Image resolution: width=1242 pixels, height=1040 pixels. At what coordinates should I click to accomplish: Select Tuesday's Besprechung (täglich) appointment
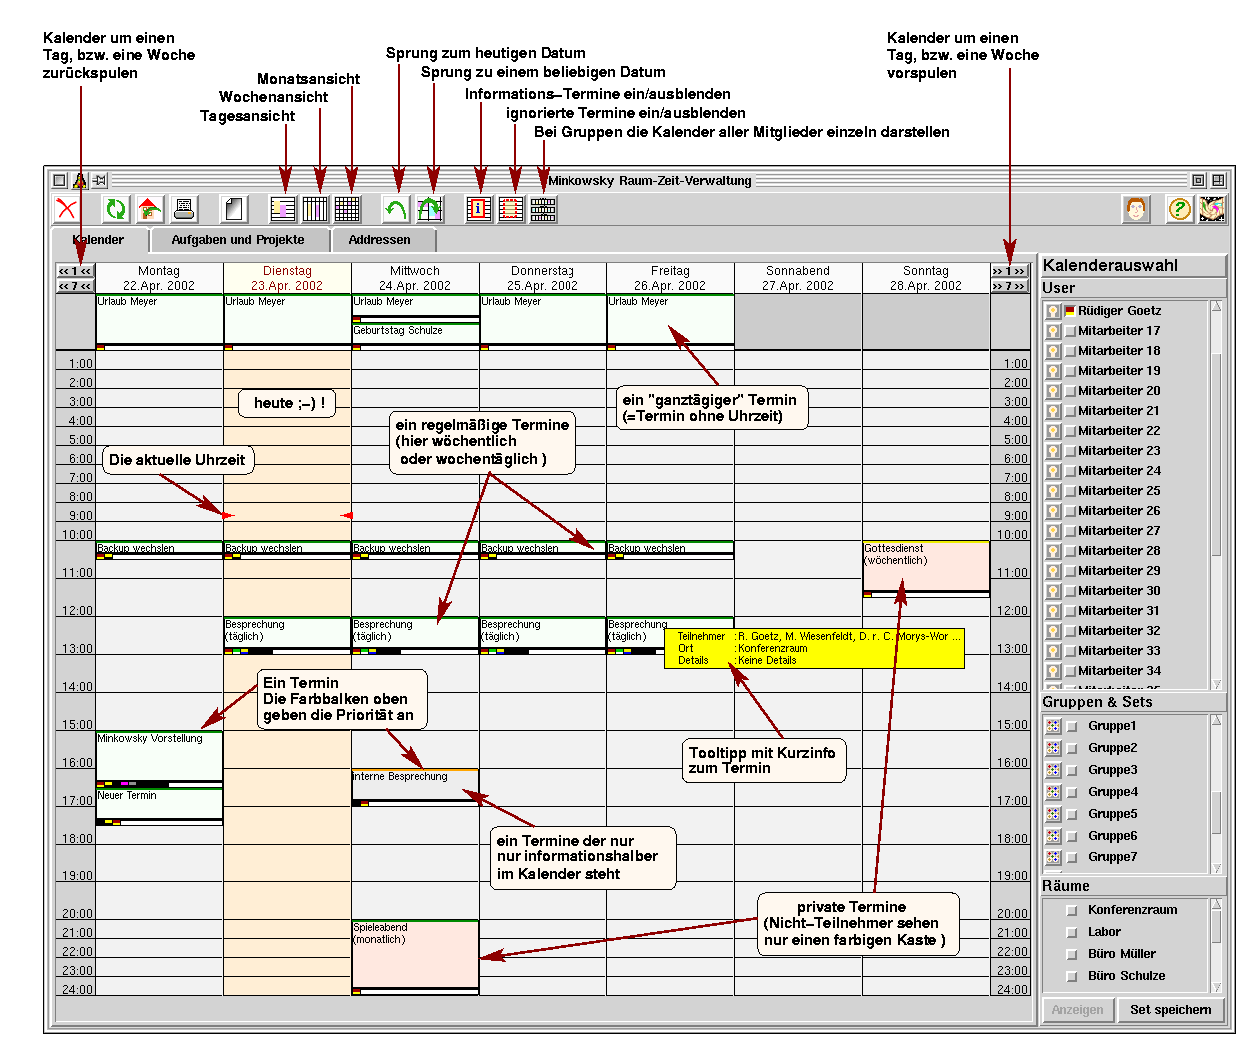coord(287,635)
